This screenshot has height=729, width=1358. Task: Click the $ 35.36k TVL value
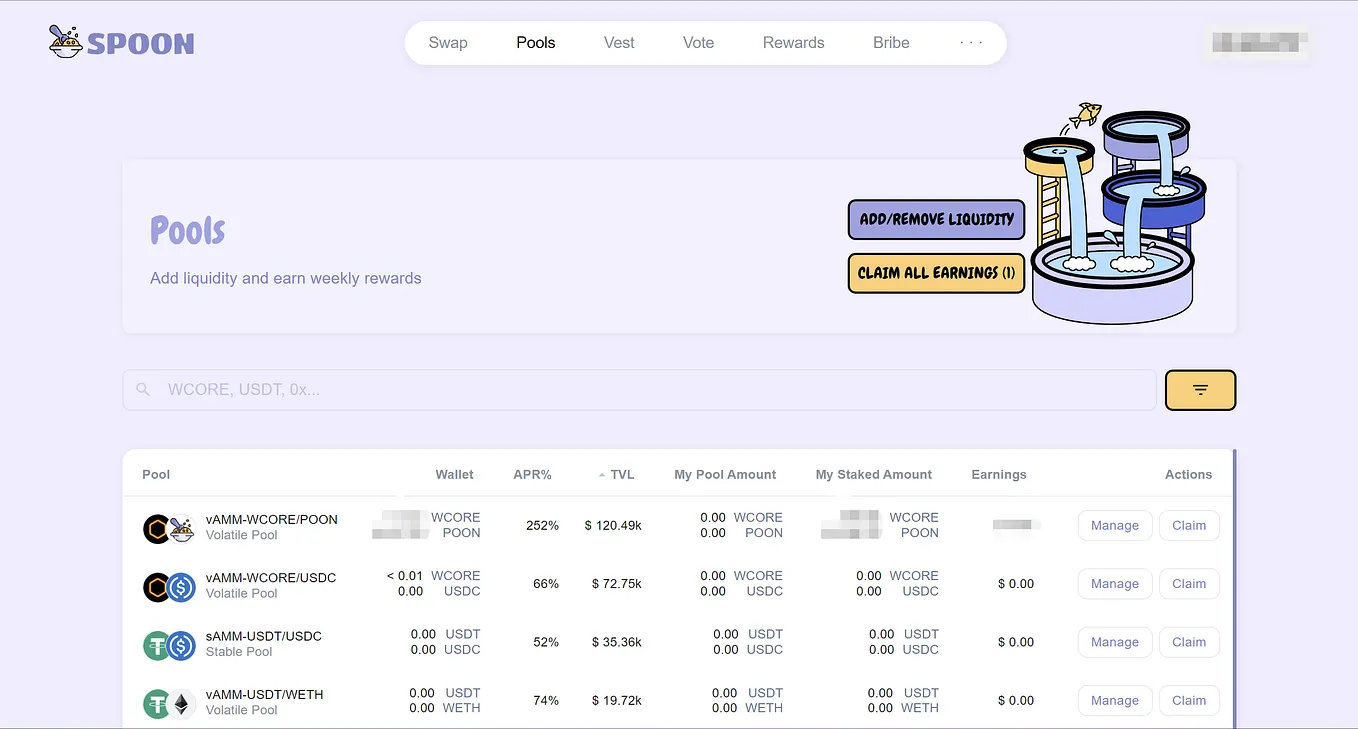click(617, 642)
